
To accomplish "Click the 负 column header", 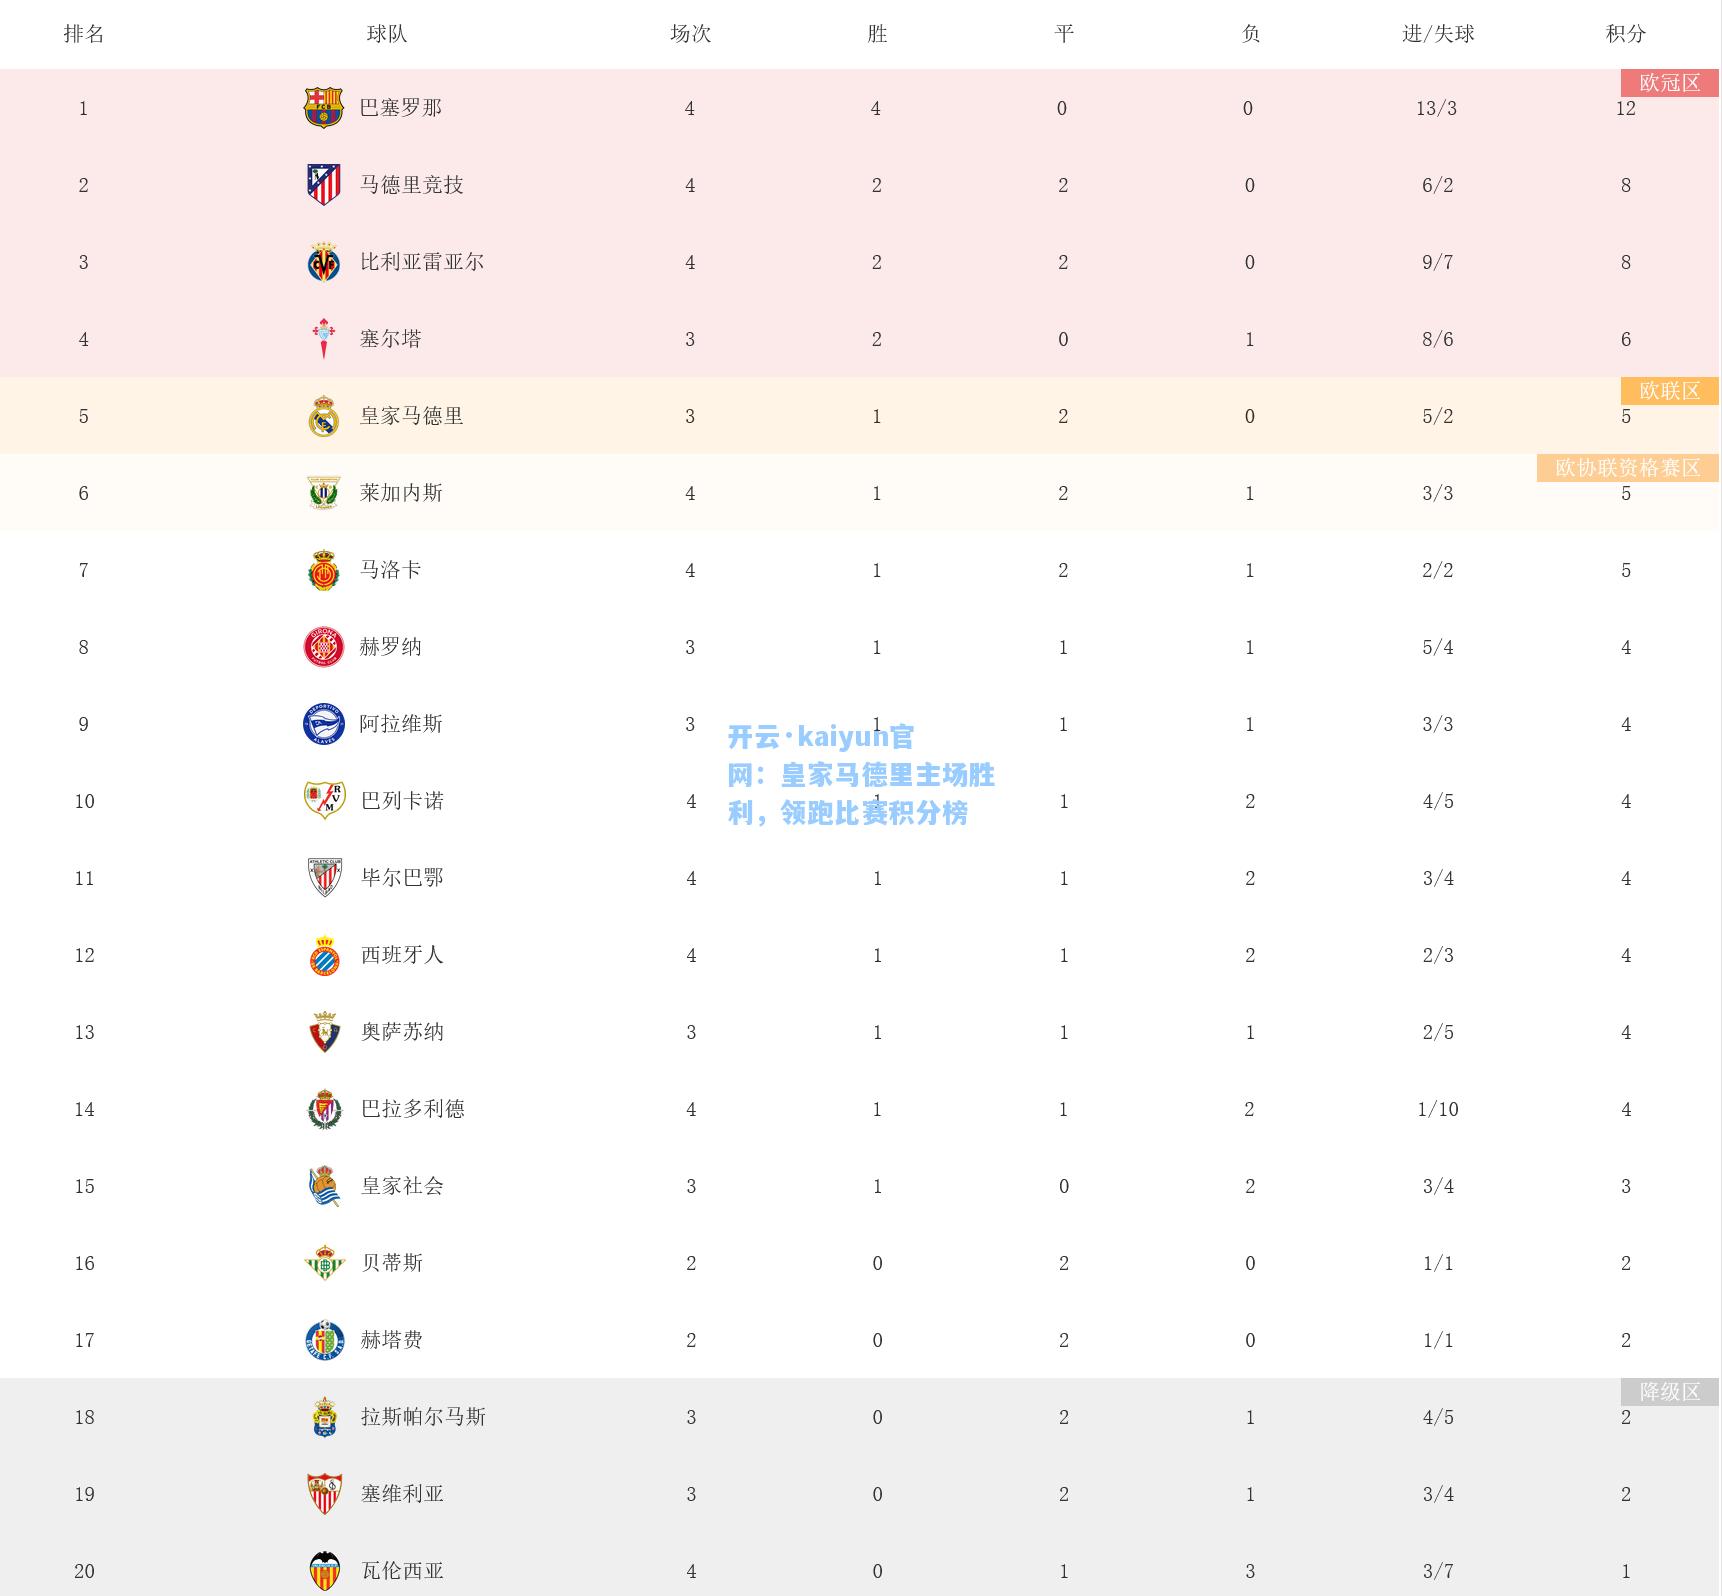I will coord(1251,34).
